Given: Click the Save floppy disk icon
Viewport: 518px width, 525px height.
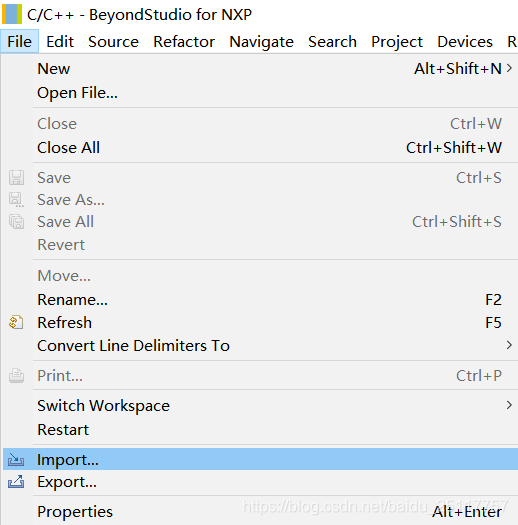Looking at the screenshot, I should coord(16,177).
